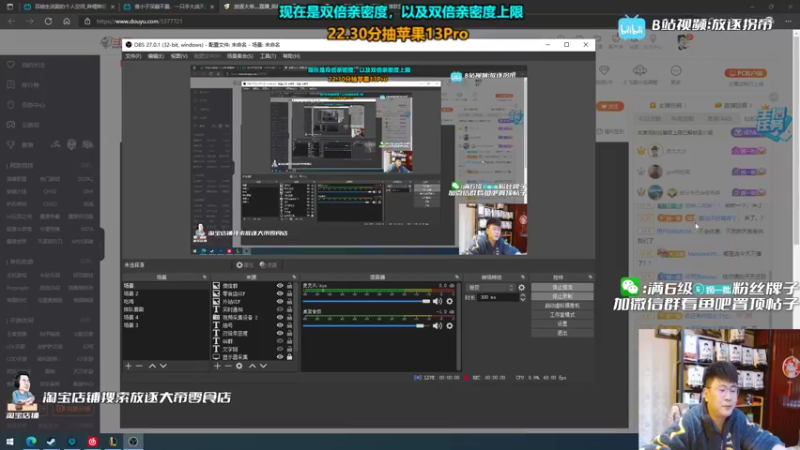The height and width of the screenshot is (450, 800).
Task: Click the 属性 button on the source toolbar
Action: (x=245, y=265)
